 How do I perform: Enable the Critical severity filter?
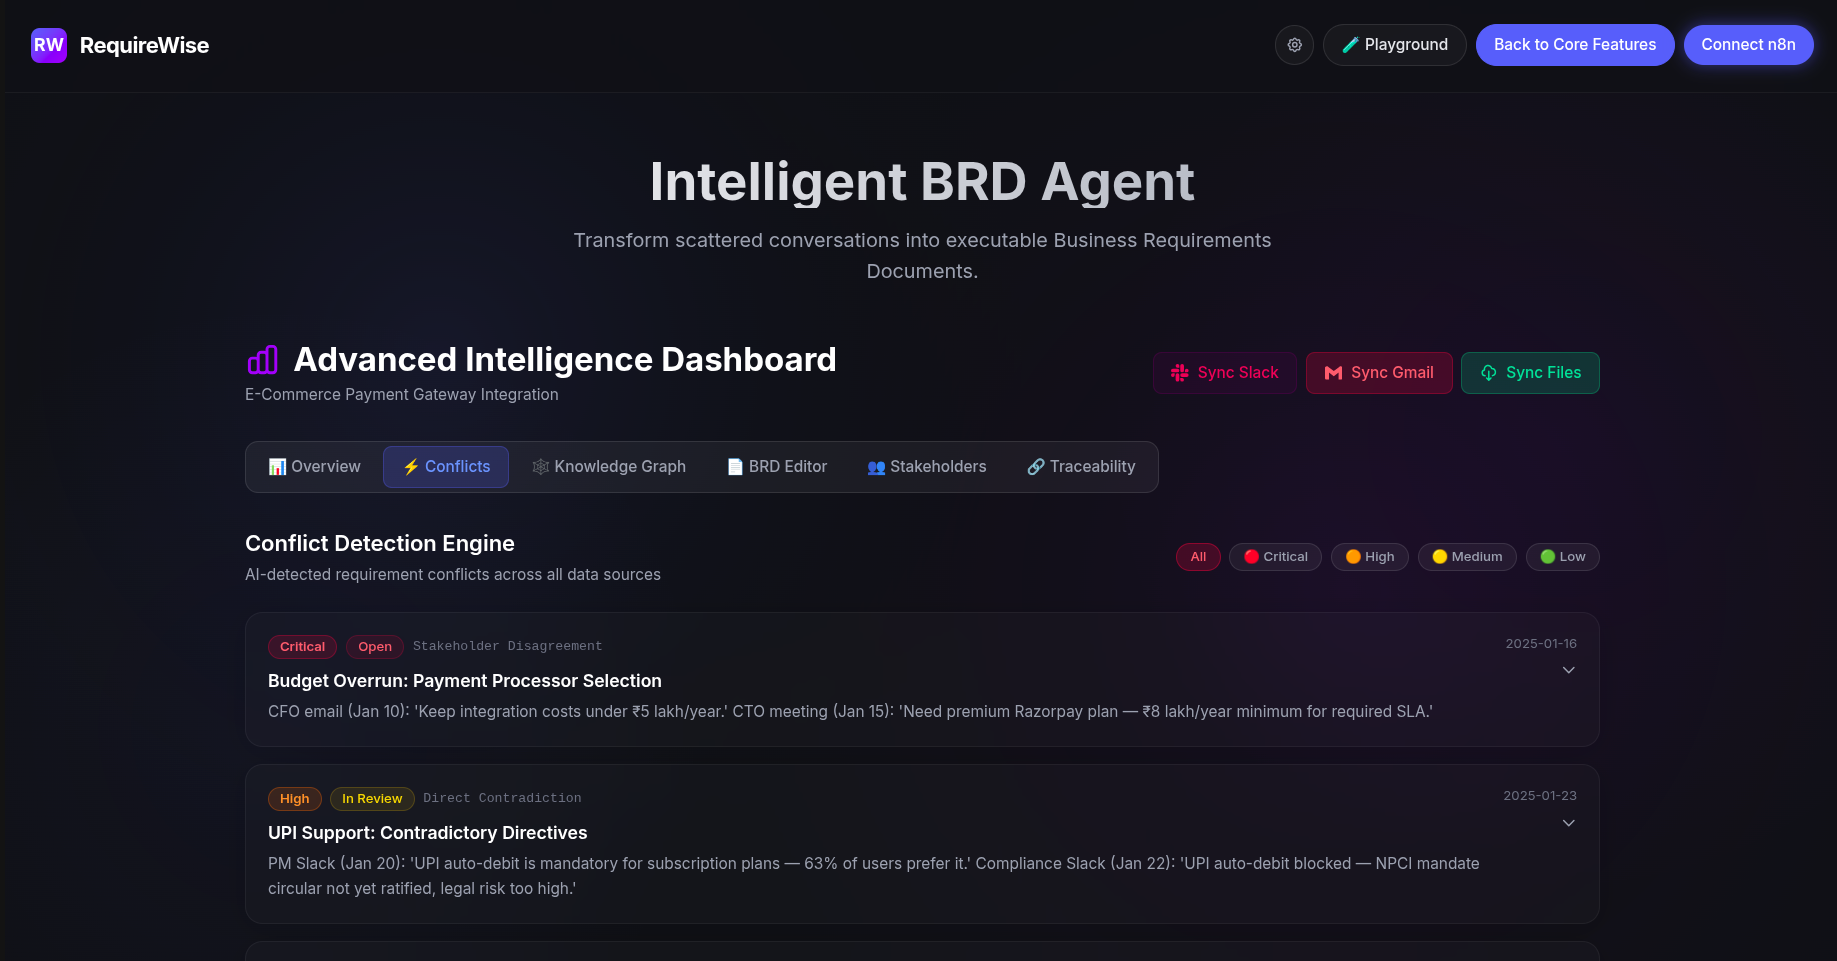click(x=1275, y=557)
